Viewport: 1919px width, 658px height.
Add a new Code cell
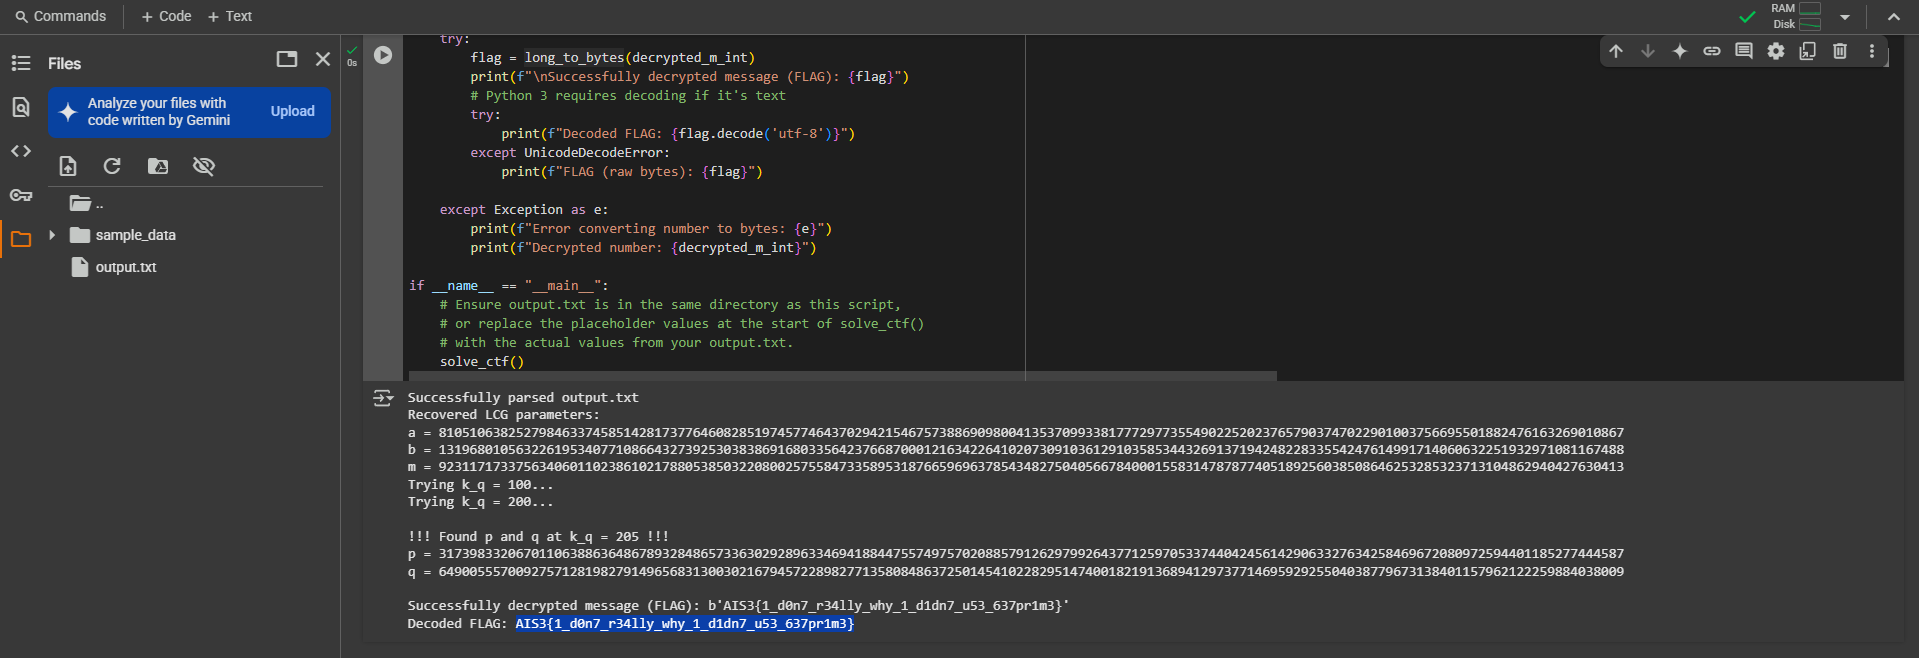tap(166, 16)
